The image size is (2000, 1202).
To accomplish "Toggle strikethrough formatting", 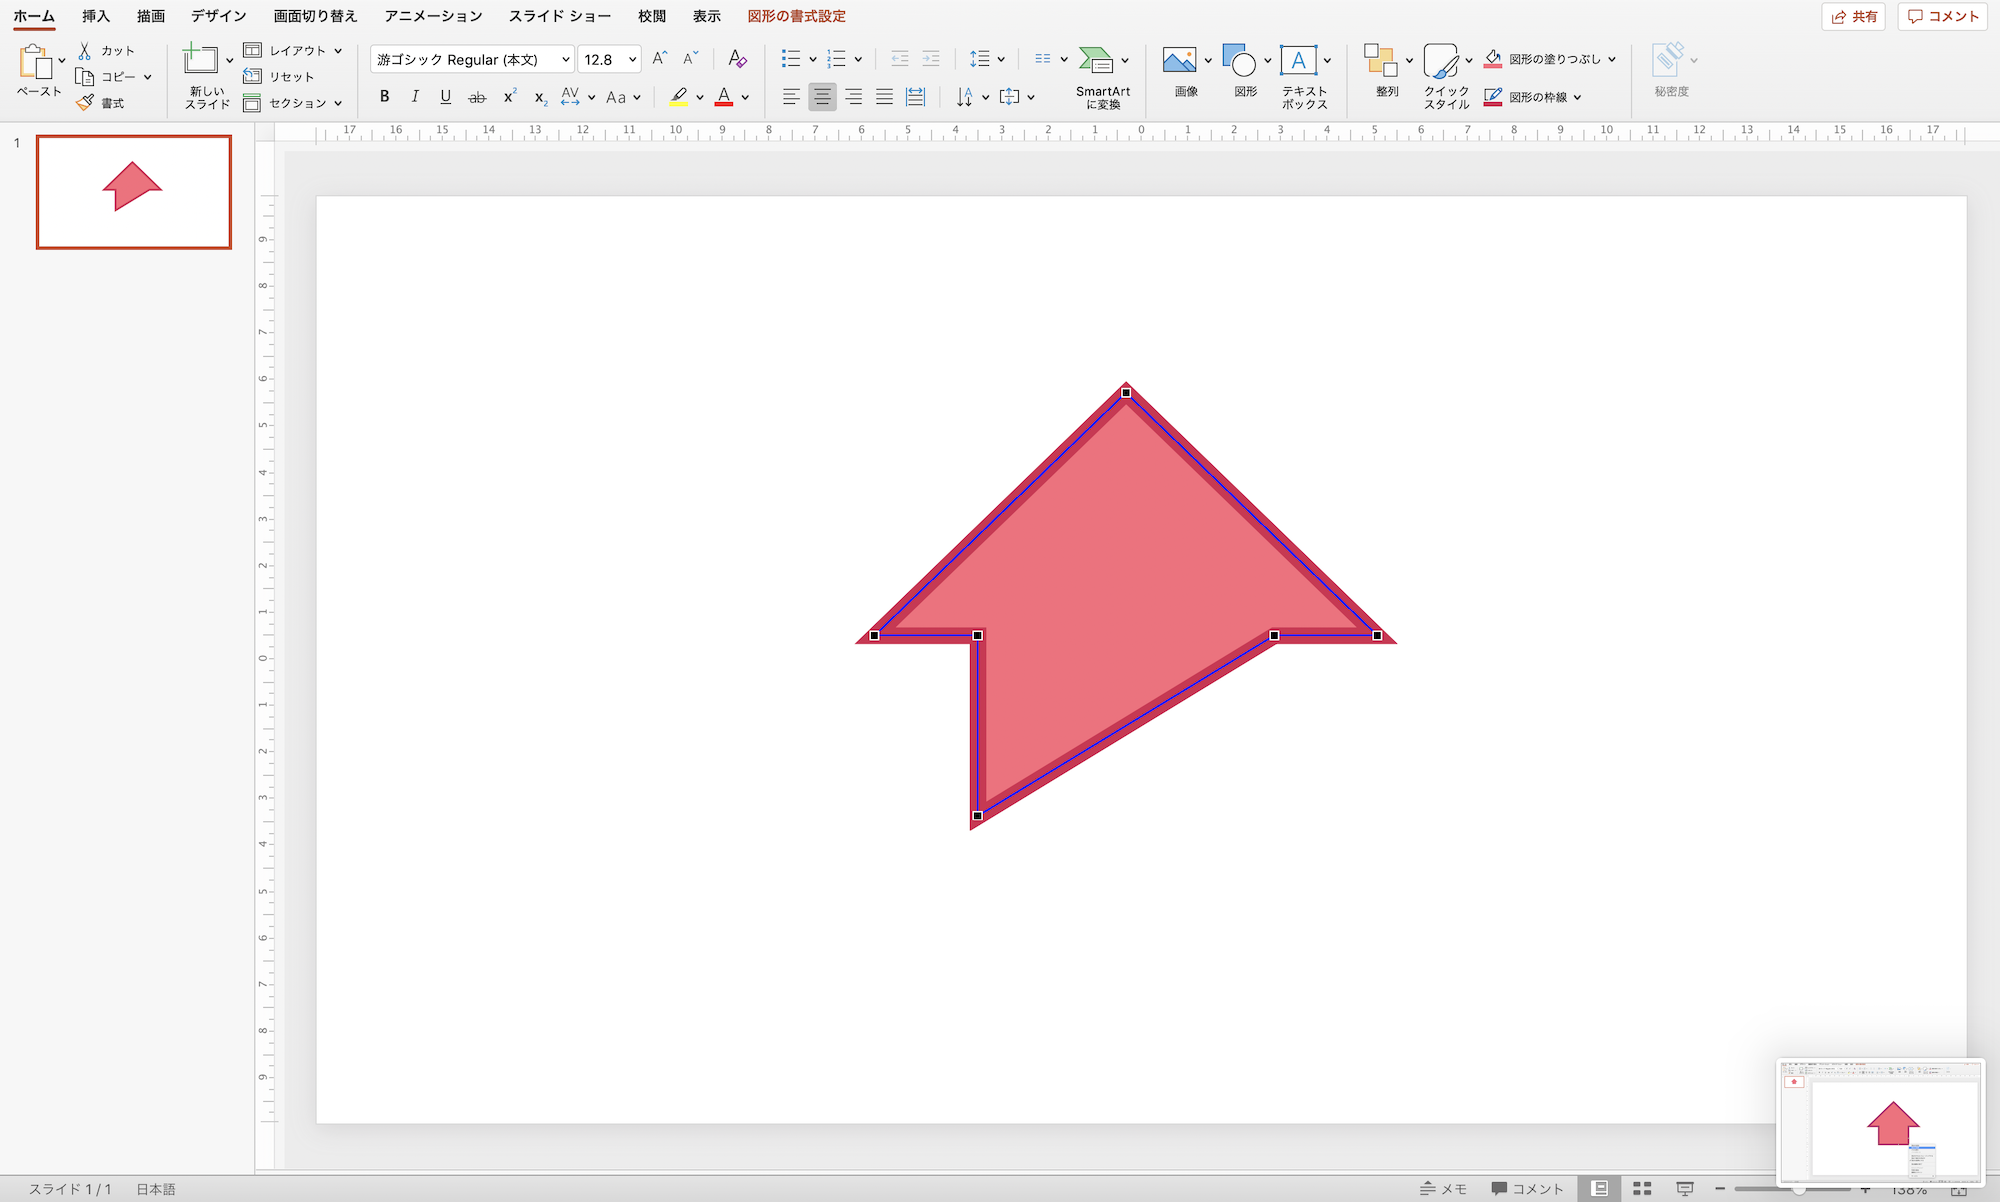I will 478,97.
